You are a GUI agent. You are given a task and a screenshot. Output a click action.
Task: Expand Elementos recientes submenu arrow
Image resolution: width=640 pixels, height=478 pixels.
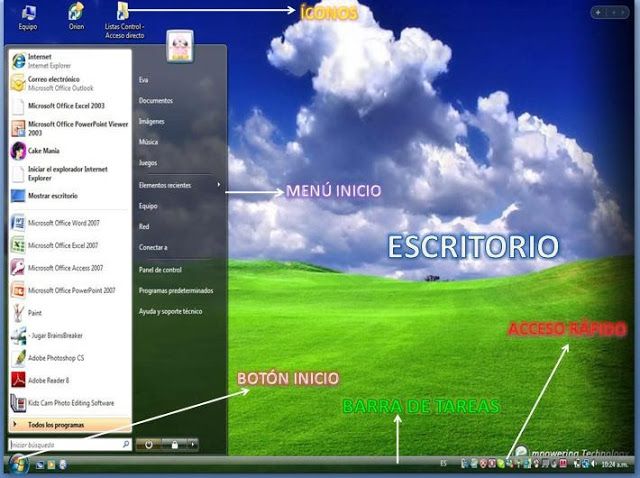coord(219,185)
